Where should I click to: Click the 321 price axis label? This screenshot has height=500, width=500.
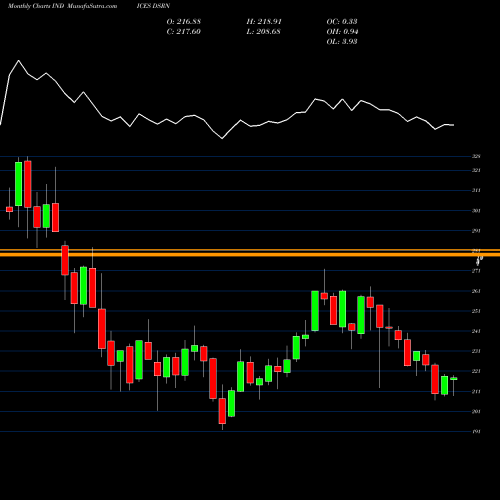click(x=476, y=170)
